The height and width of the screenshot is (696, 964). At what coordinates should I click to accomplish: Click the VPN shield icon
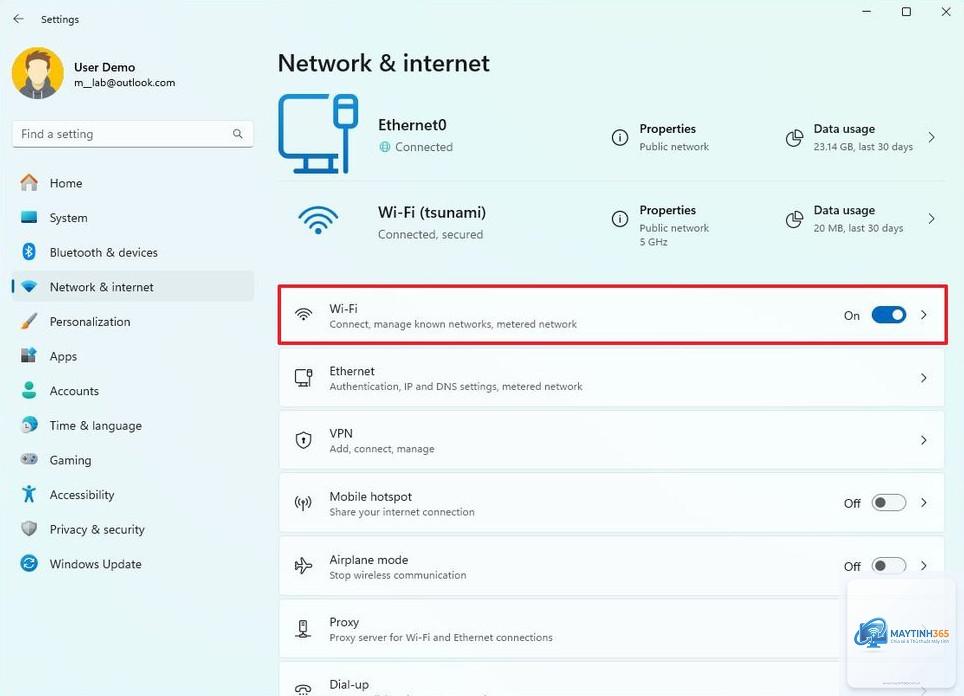point(304,440)
